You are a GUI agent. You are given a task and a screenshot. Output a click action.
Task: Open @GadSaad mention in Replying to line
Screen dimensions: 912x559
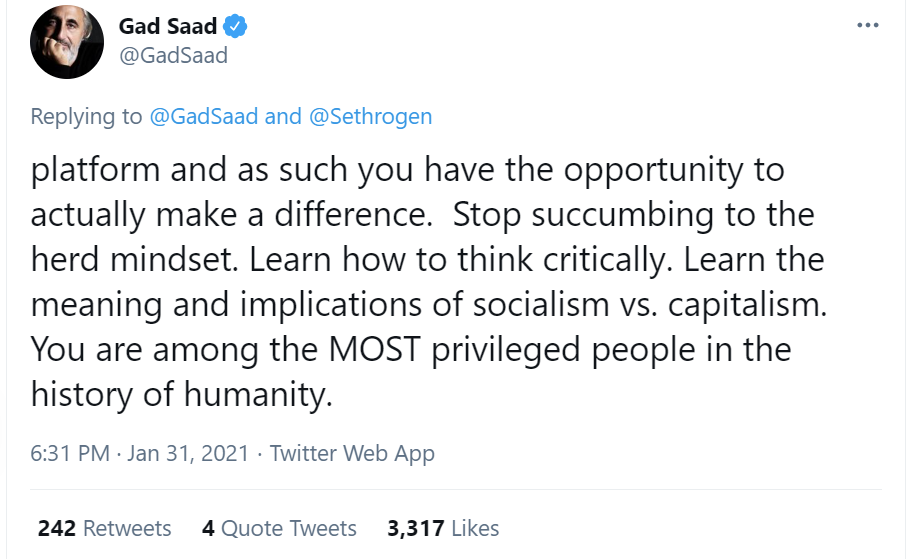tap(203, 116)
